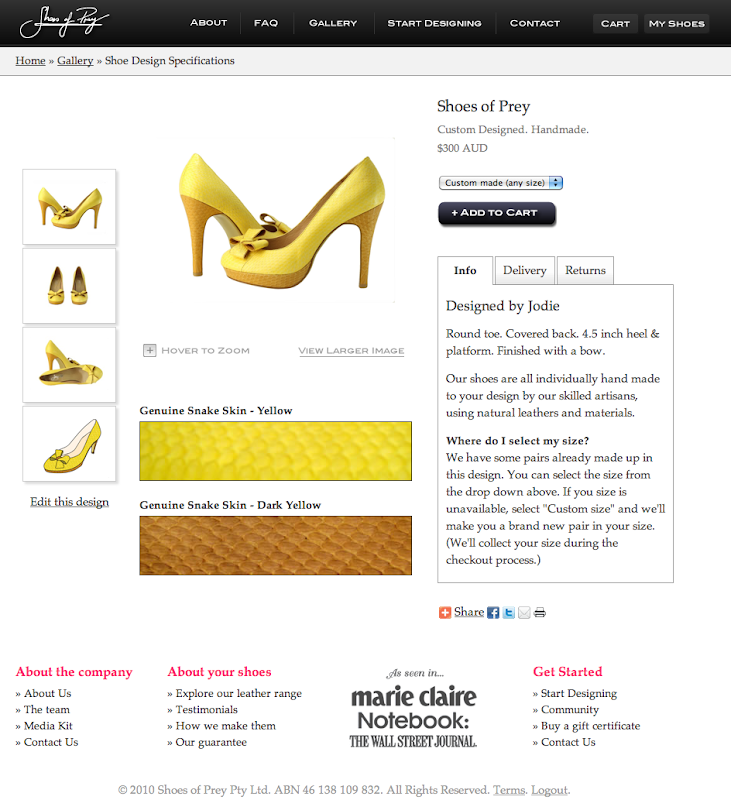Select the front view shoes thumbnail
The image size is (731, 800).
(69, 286)
